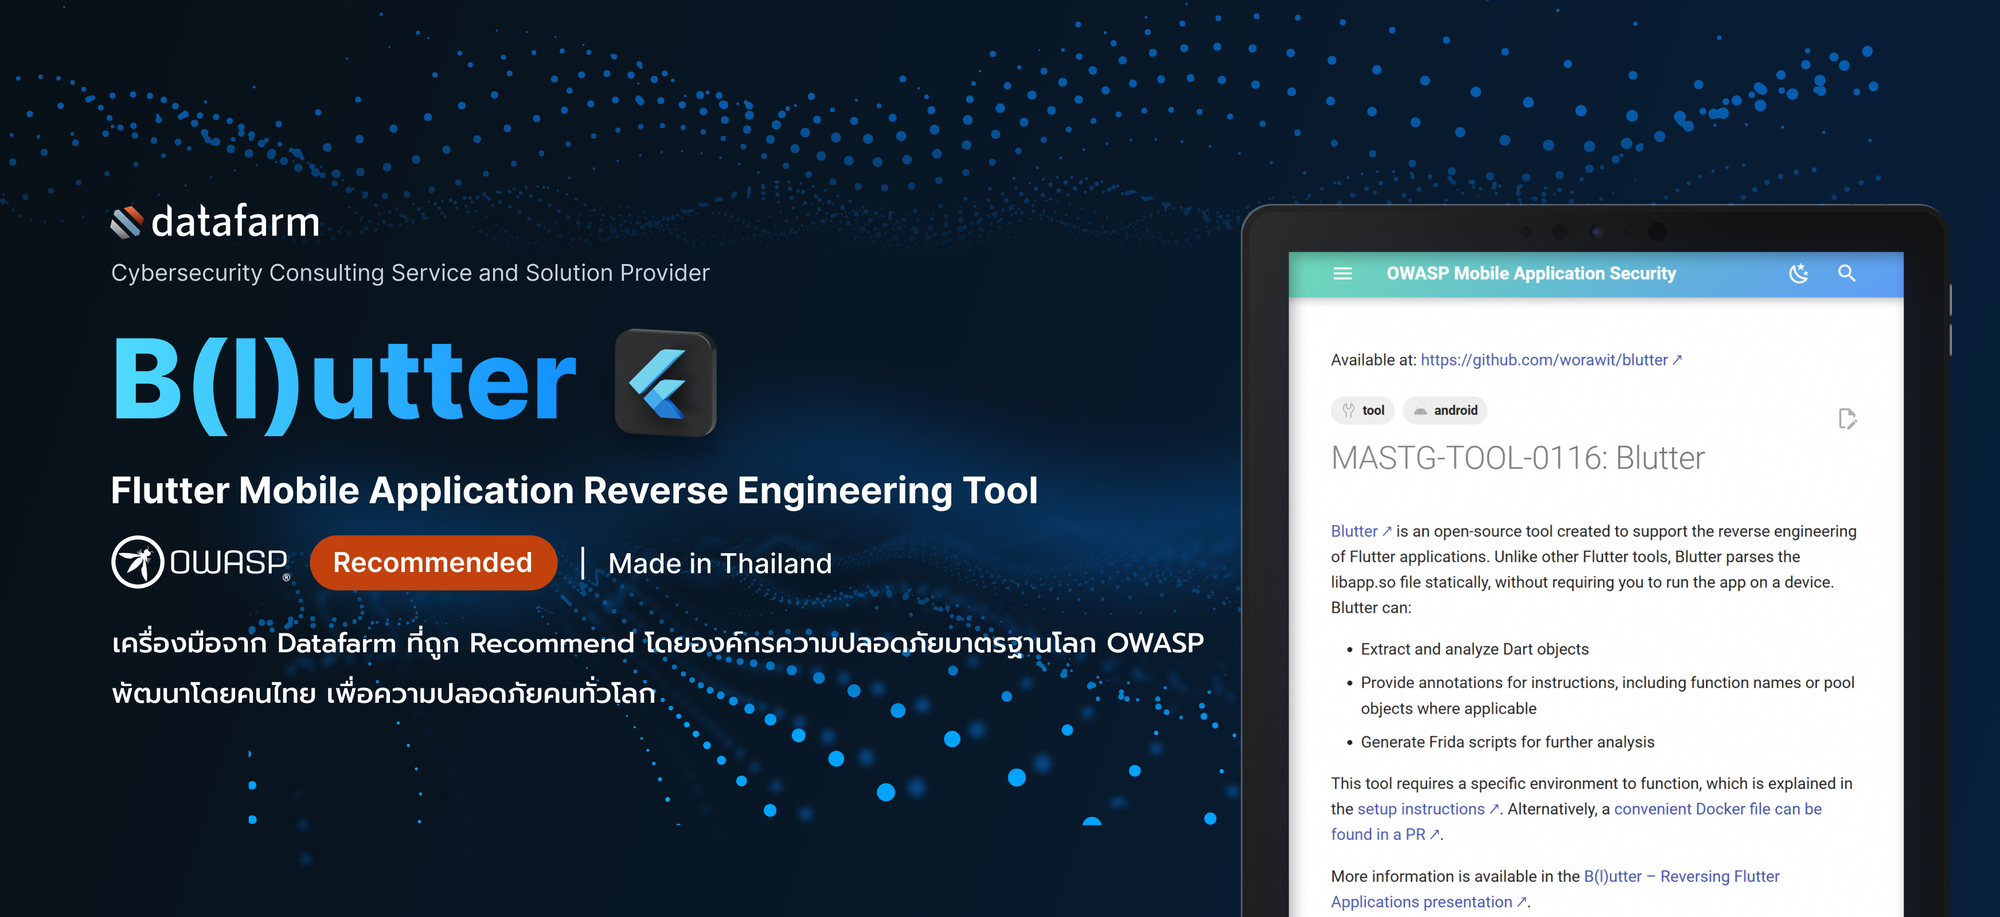Select the 'android' tag chip
Image resolution: width=2000 pixels, height=917 pixels.
pos(1445,410)
